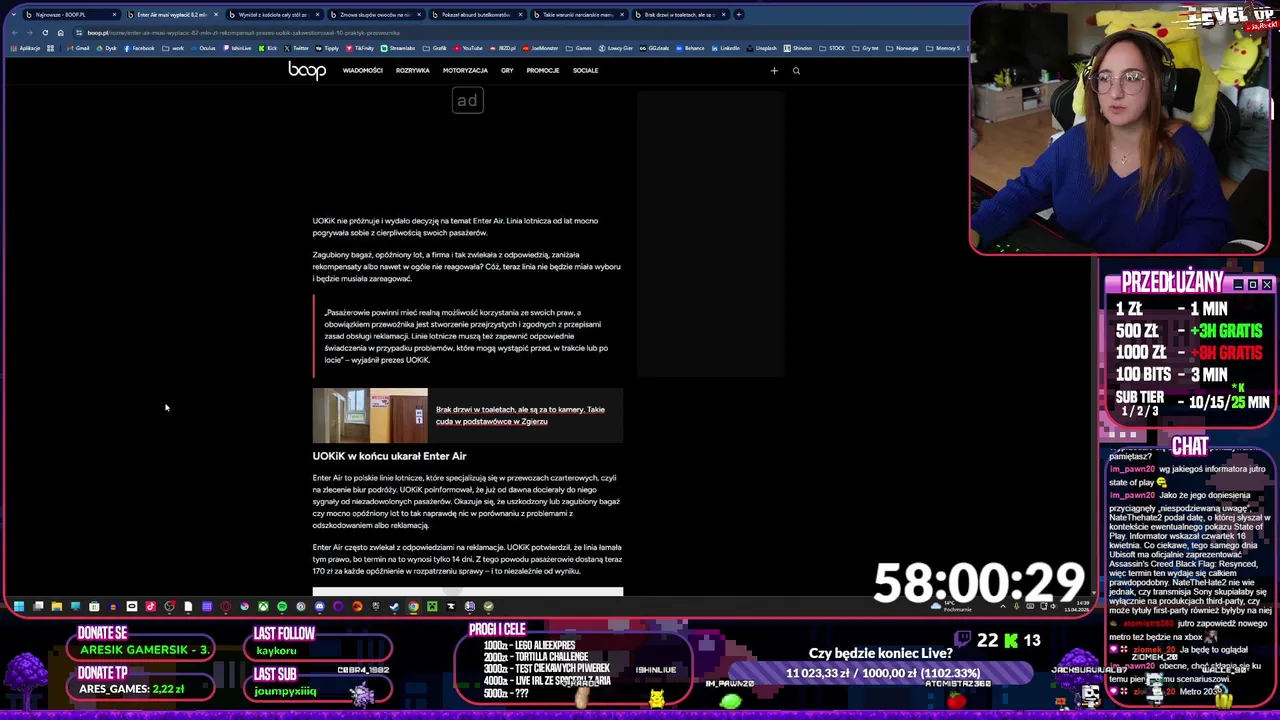Image resolution: width=1280 pixels, height=720 pixels.
Task: Click the 'UOKiK w końcu ukarał Enter Air' heading
Action: (389, 456)
